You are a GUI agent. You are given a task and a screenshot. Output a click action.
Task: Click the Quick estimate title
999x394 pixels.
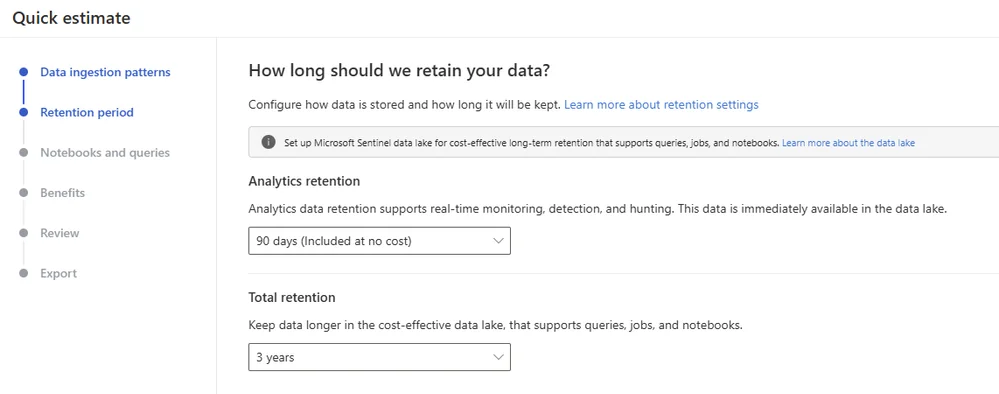71,18
